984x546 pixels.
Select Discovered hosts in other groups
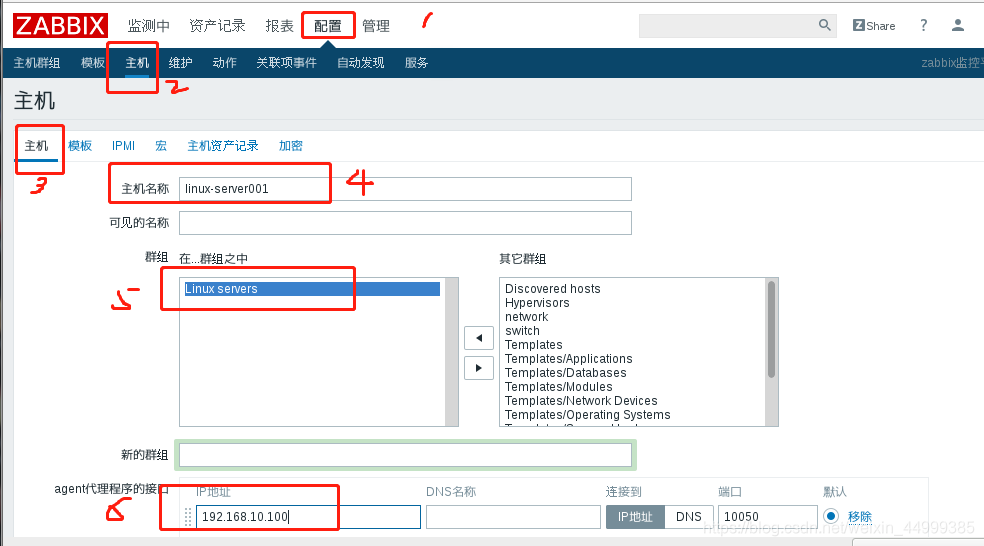coord(552,289)
